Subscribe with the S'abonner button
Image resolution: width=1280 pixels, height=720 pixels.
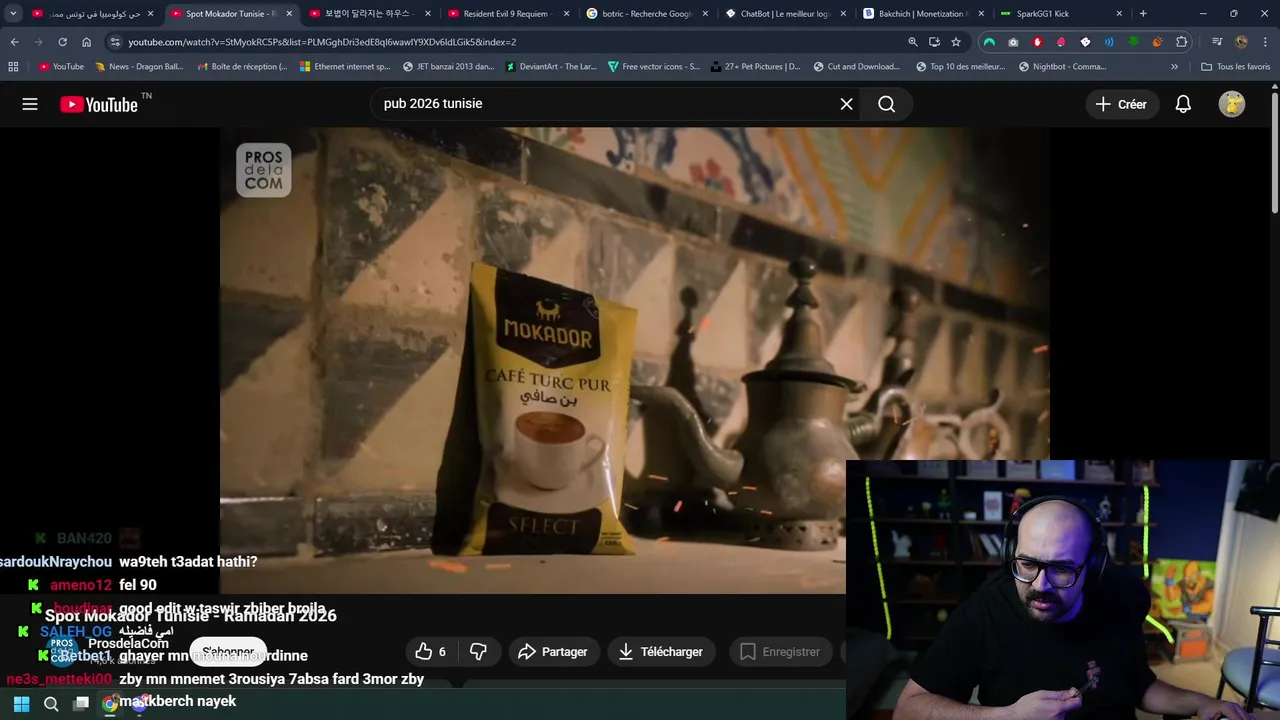coord(228,652)
